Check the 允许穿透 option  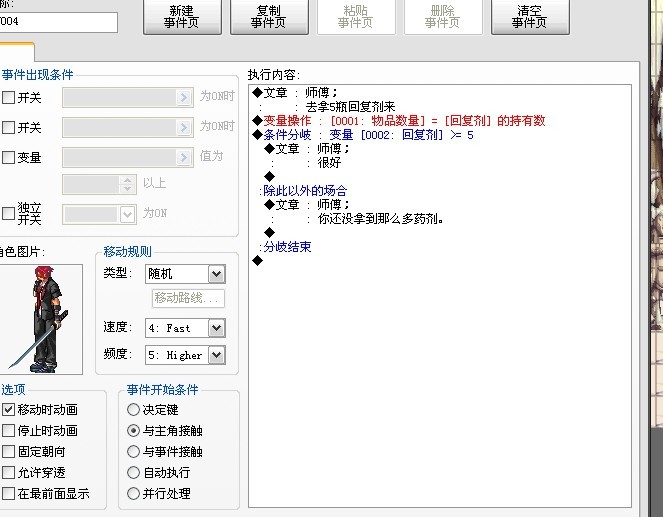coord(8,472)
